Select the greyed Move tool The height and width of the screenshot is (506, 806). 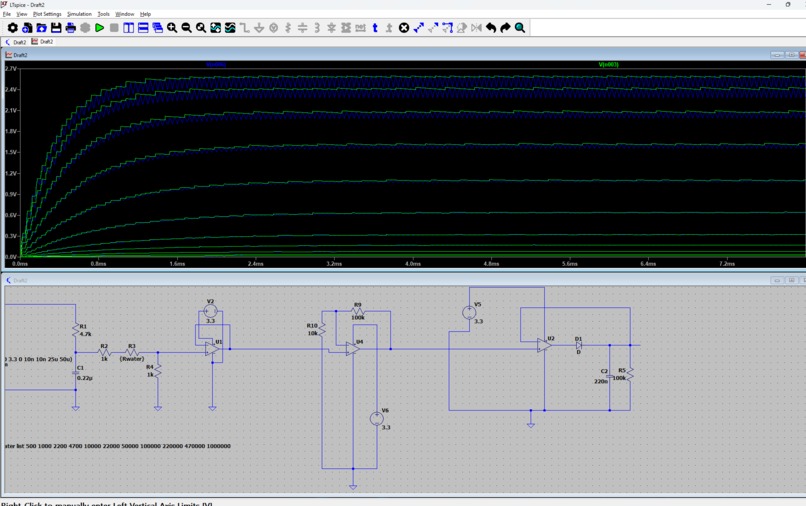433,28
